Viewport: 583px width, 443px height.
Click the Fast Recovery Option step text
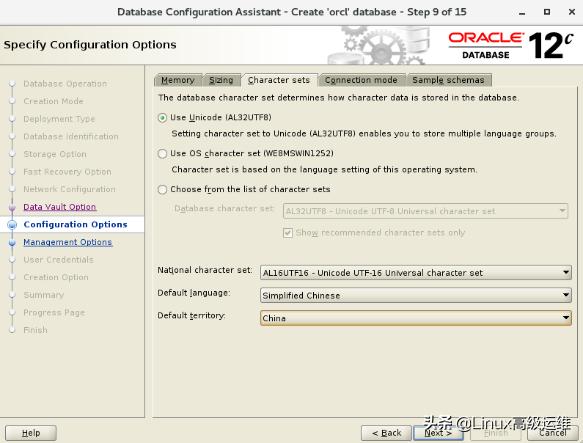67,171
